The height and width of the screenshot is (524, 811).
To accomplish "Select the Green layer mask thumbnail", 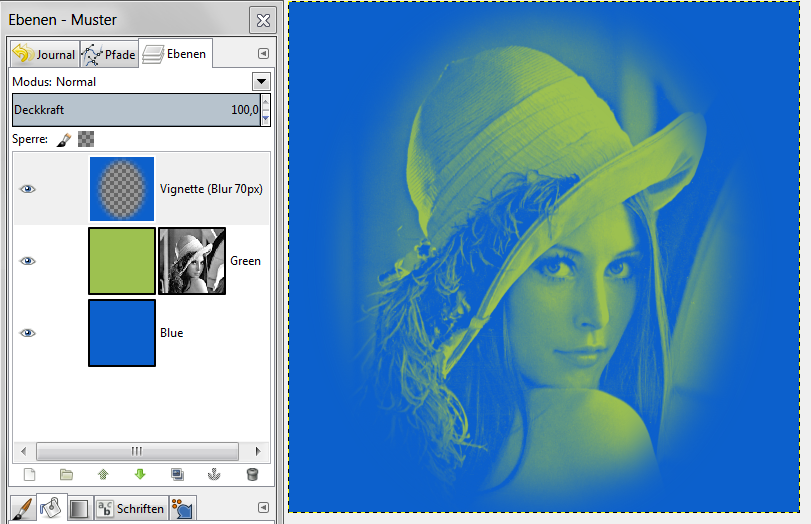I will point(192,261).
